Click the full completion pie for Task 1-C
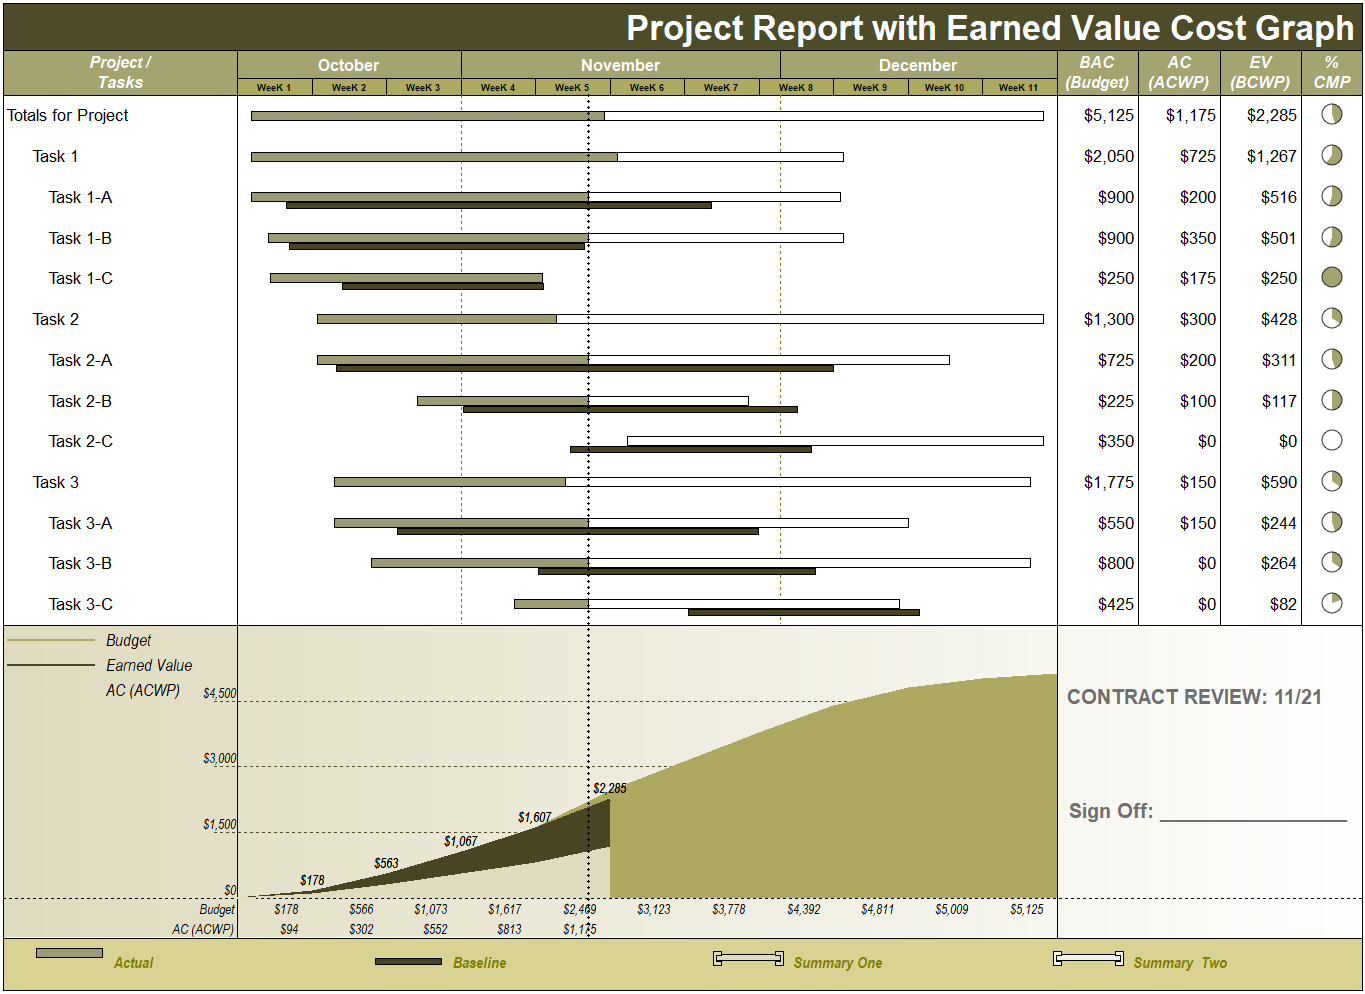Viewport: 1365px width, 994px height. click(x=1331, y=277)
